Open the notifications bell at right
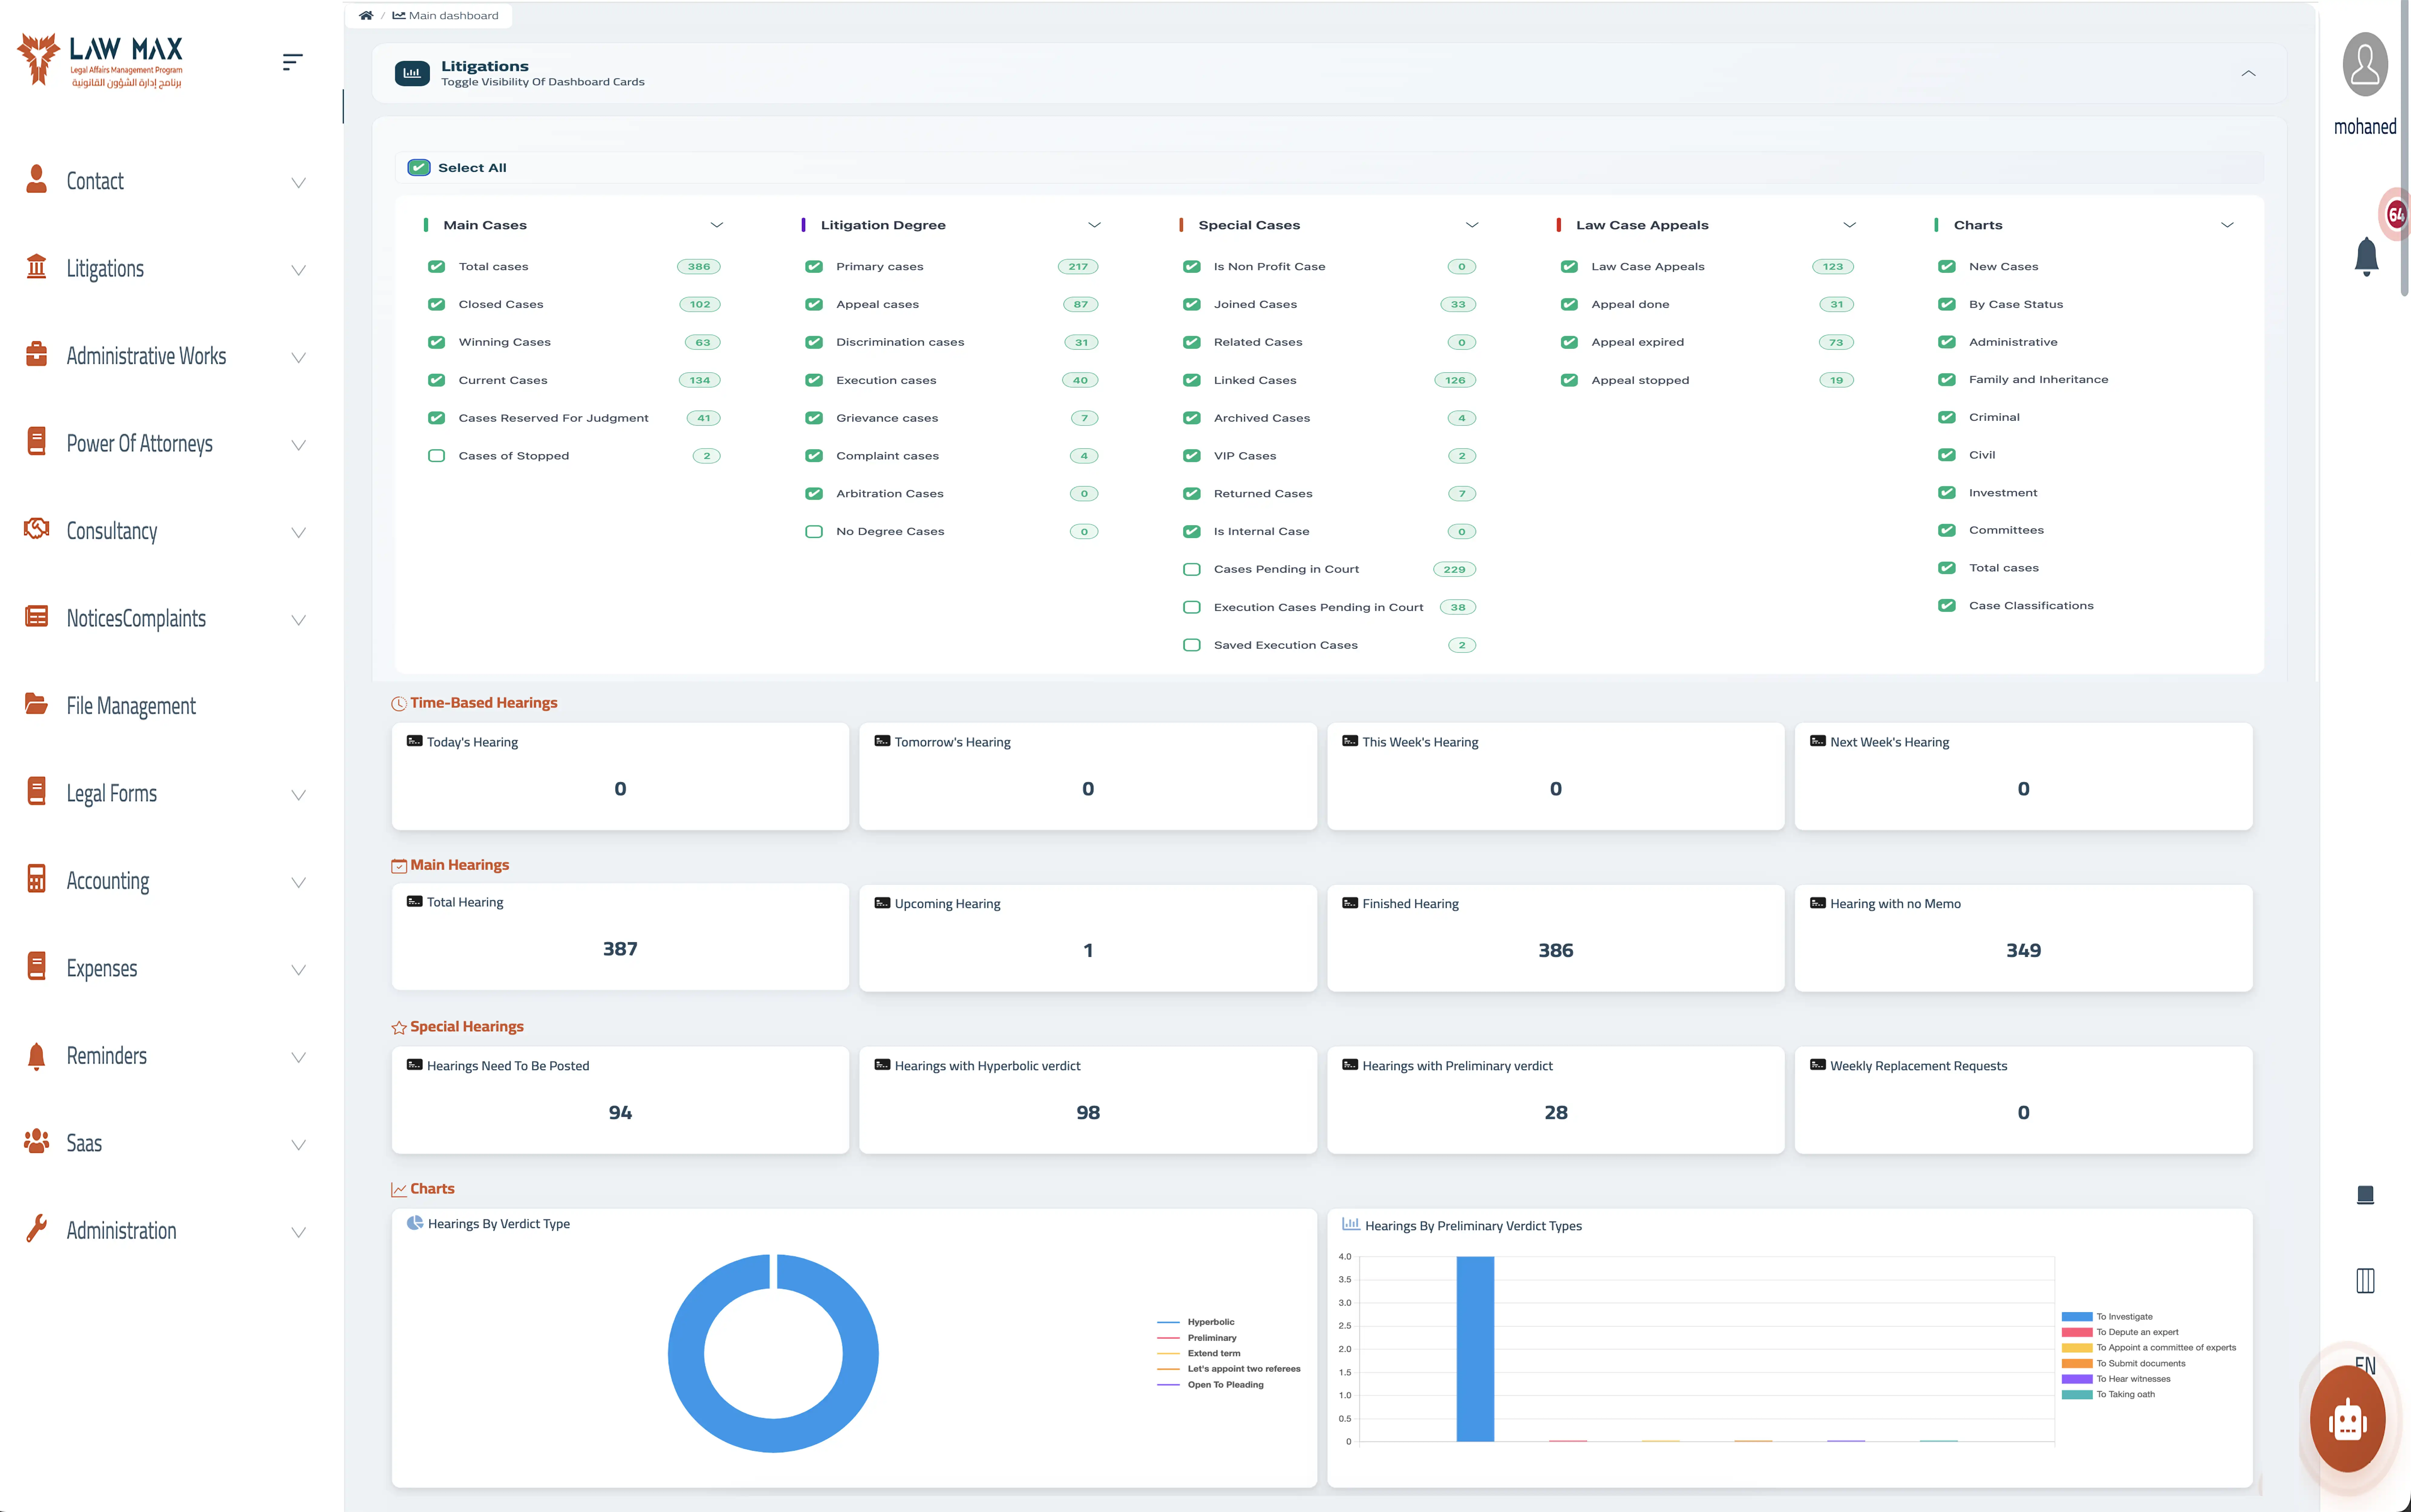Image resolution: width=2411 pixels, height=1512 pixels. point(2366,257)
